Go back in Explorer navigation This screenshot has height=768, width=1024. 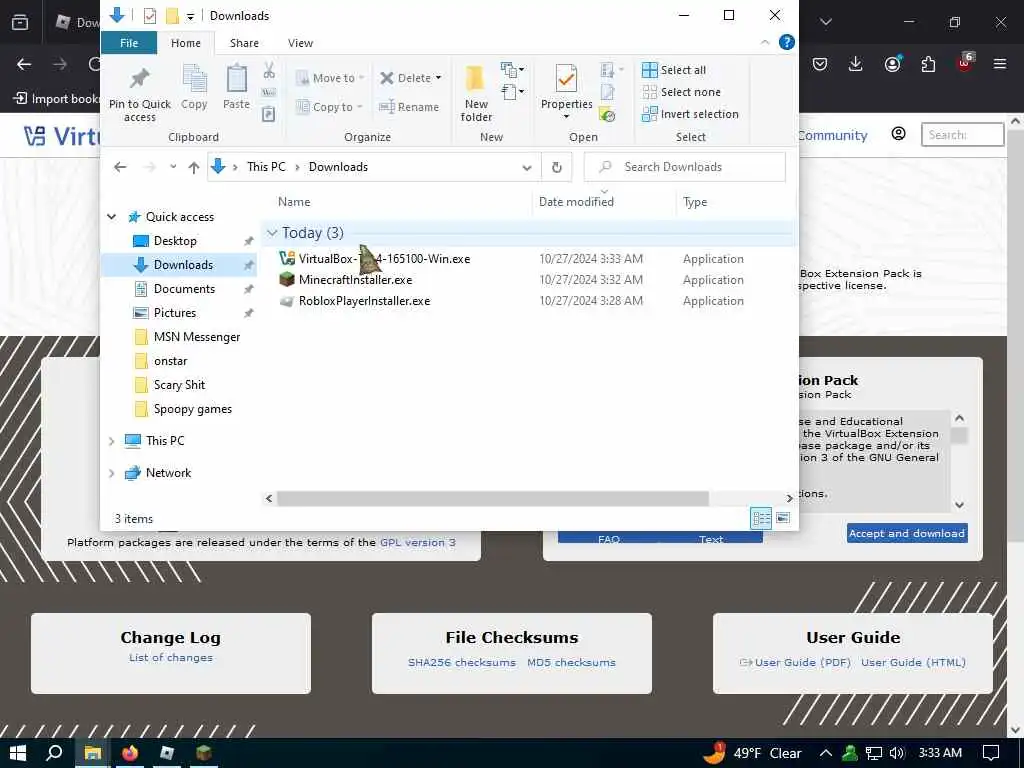(x=120, y=167)
